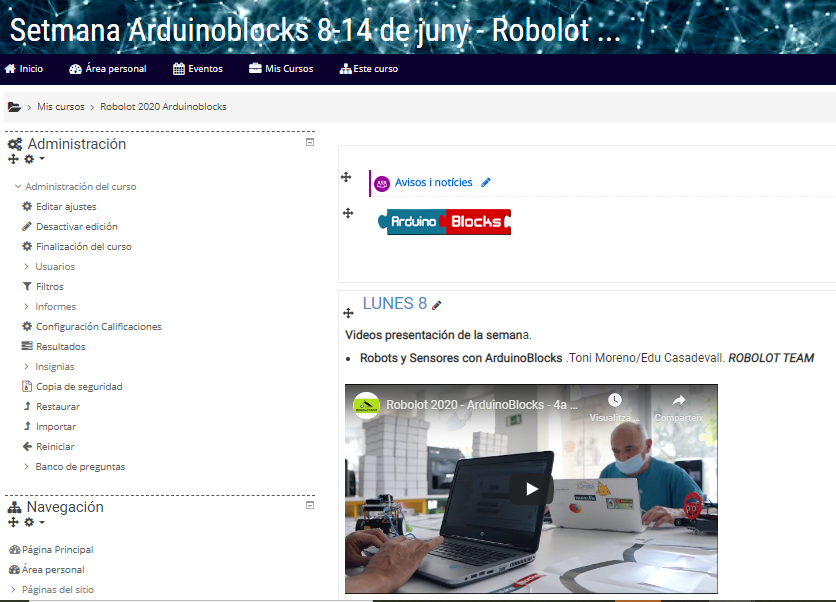Viewport: 836px width, 602px height.
Task: Click the calendar icon beside Eventos
Action: 179,69
